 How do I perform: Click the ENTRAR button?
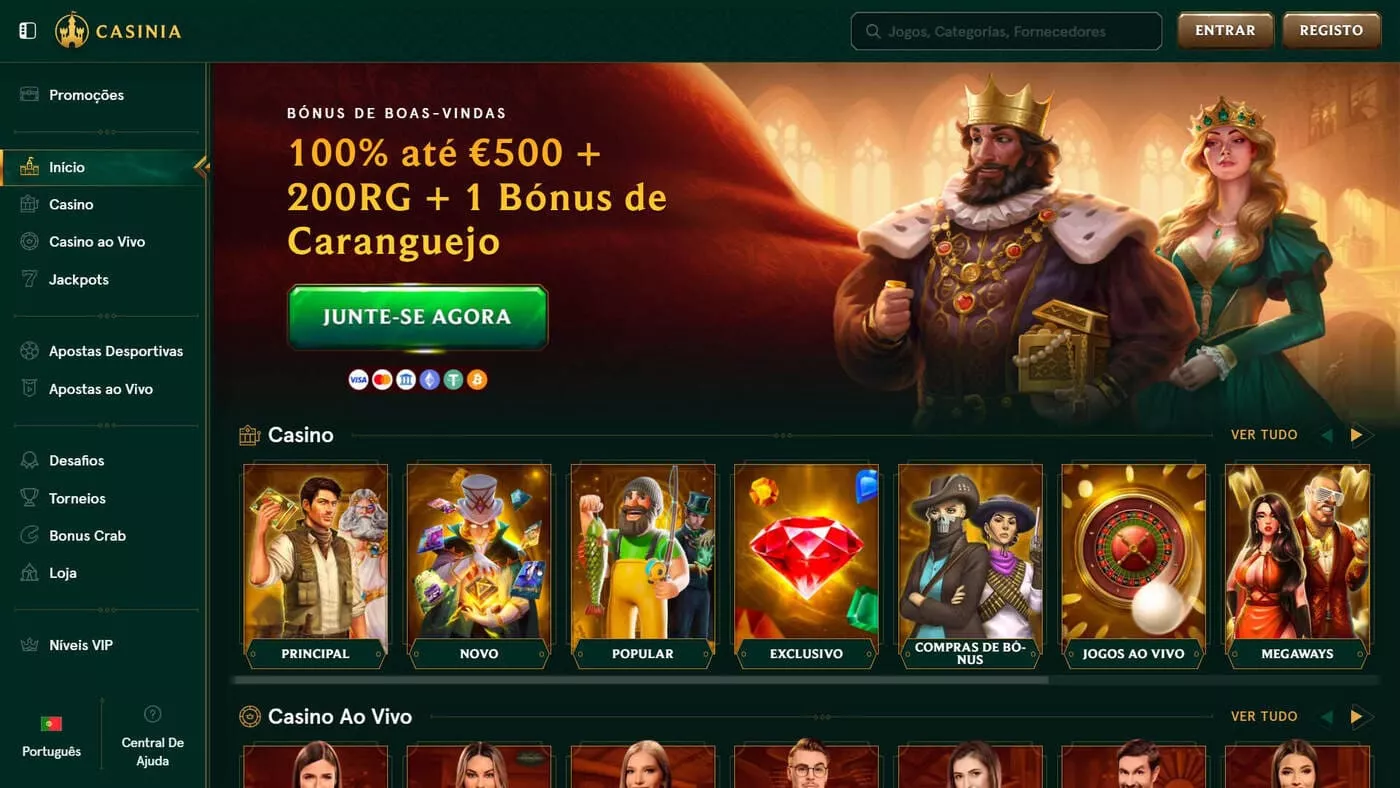click(1225, 31)
